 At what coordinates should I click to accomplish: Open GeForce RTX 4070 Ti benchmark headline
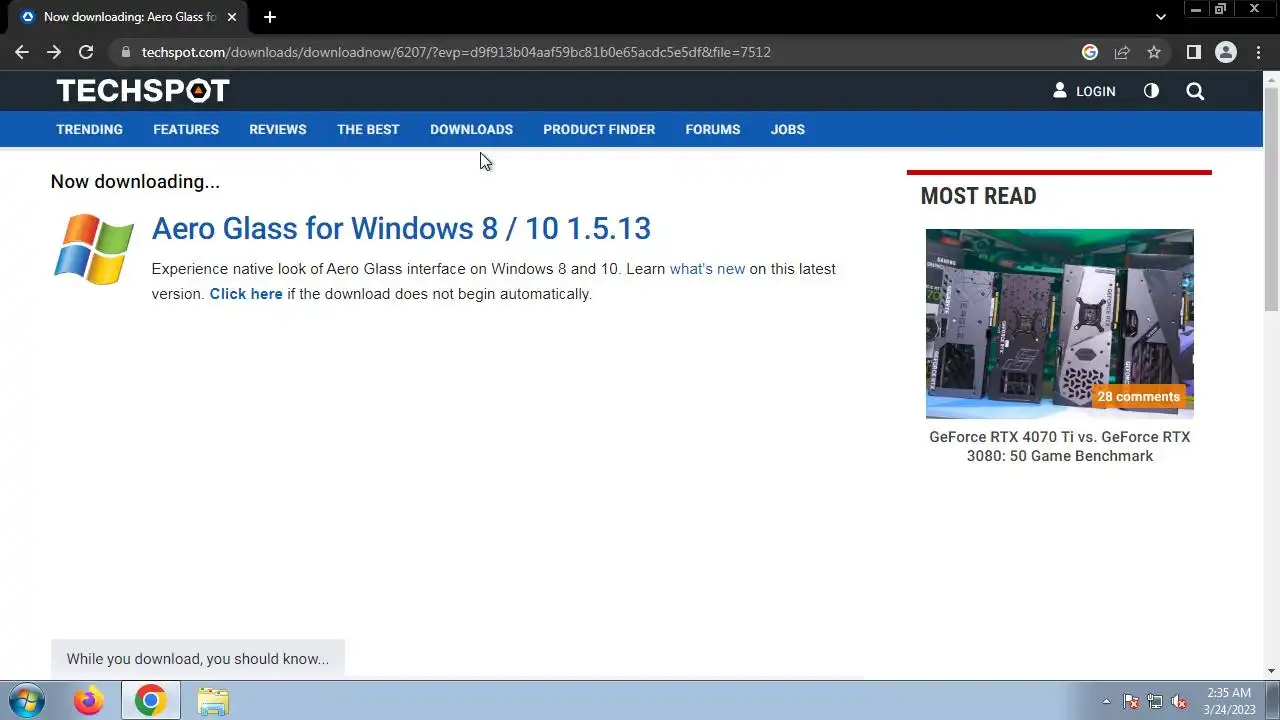pos(1060,446)
